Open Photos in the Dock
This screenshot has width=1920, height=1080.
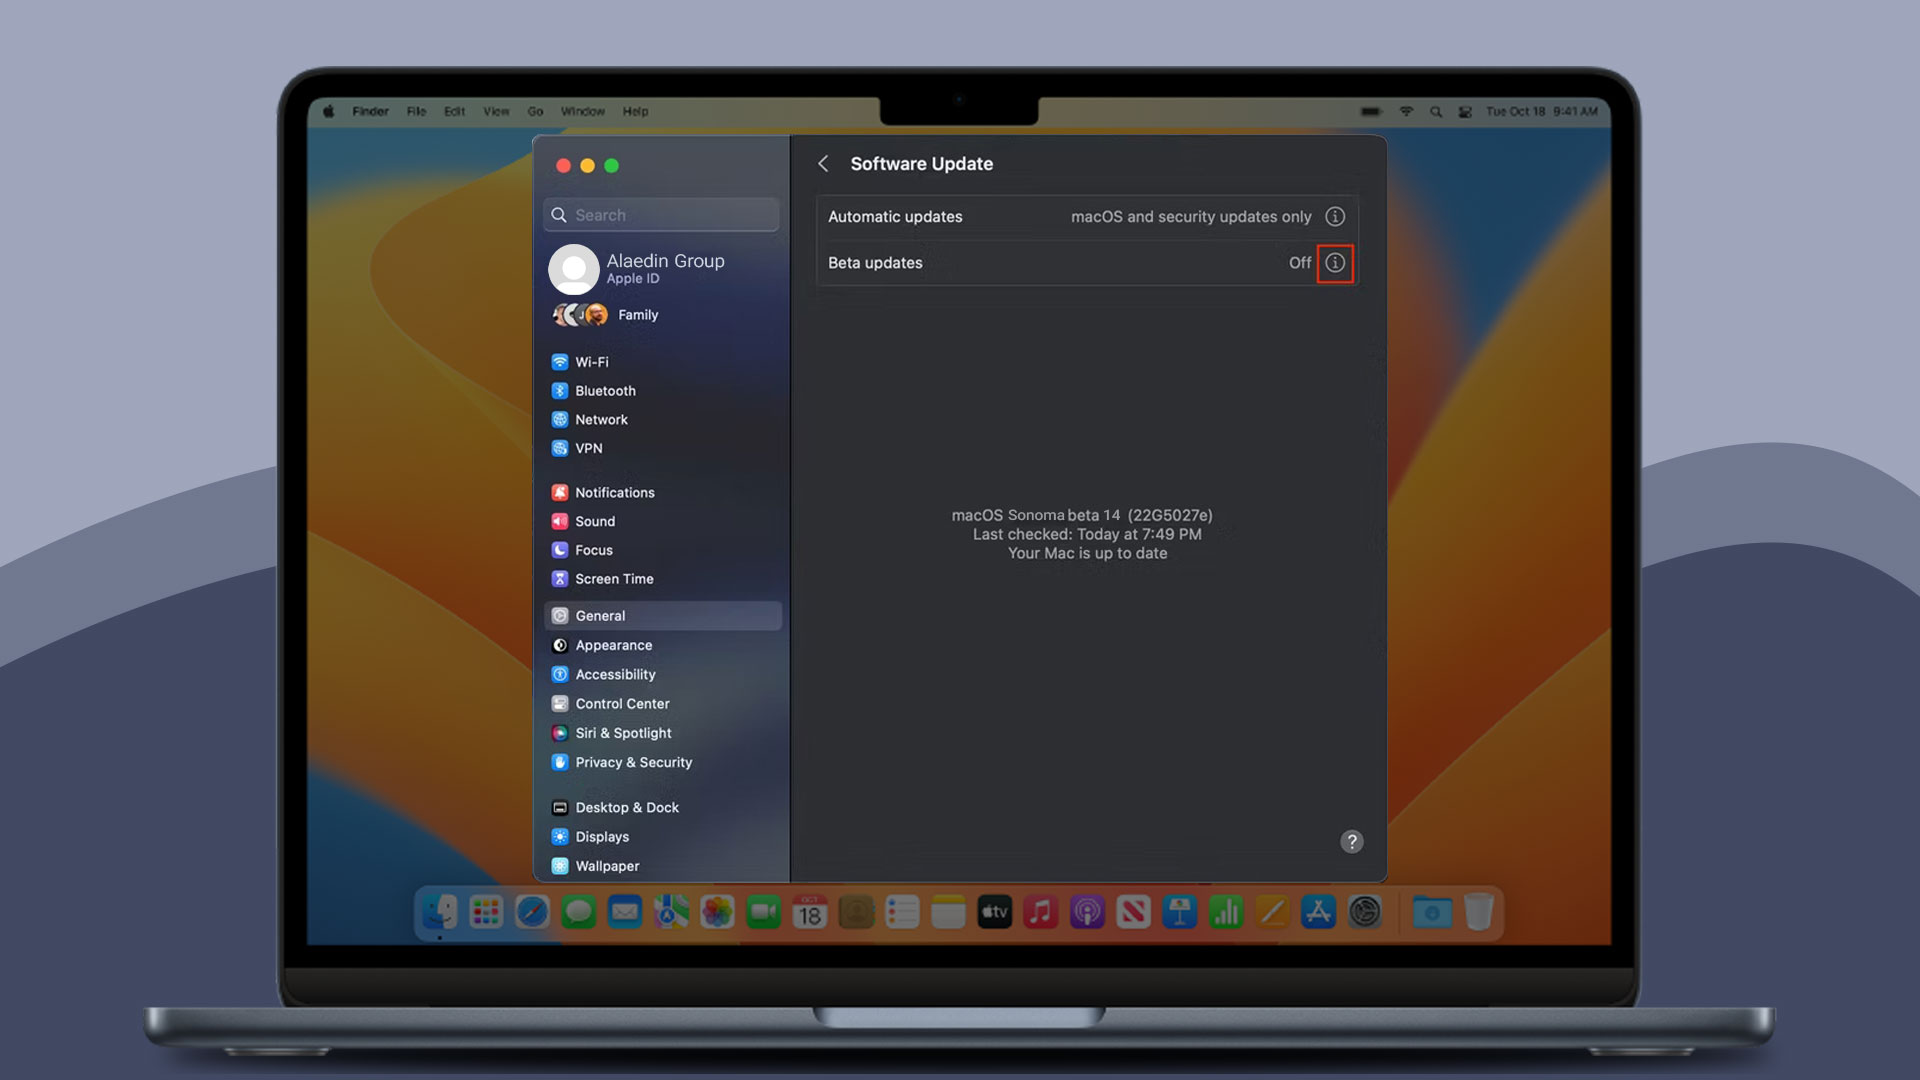(717, 912)
